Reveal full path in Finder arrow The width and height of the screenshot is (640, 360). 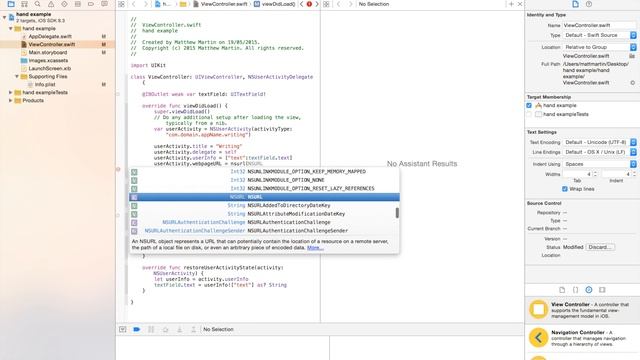coord(633,82)
